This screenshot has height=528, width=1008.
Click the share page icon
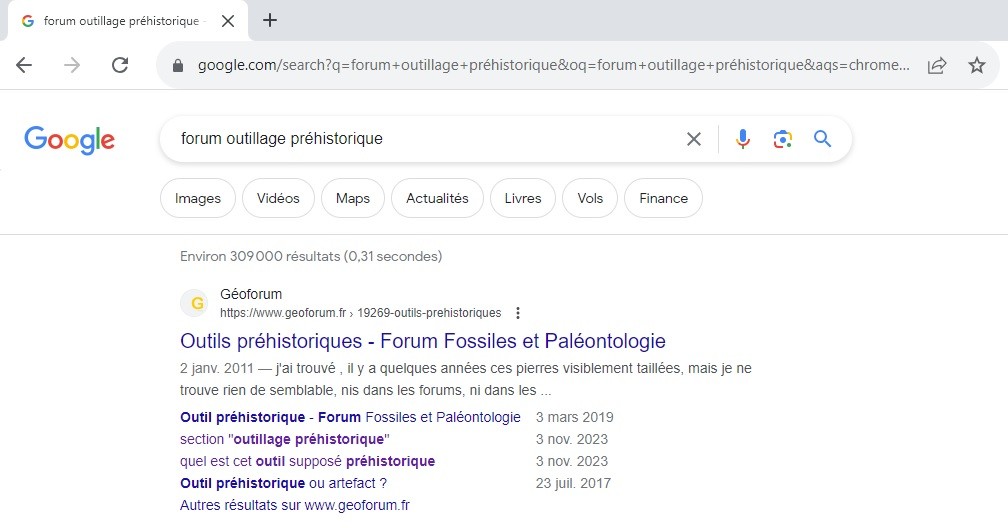(x=937, y=65)
